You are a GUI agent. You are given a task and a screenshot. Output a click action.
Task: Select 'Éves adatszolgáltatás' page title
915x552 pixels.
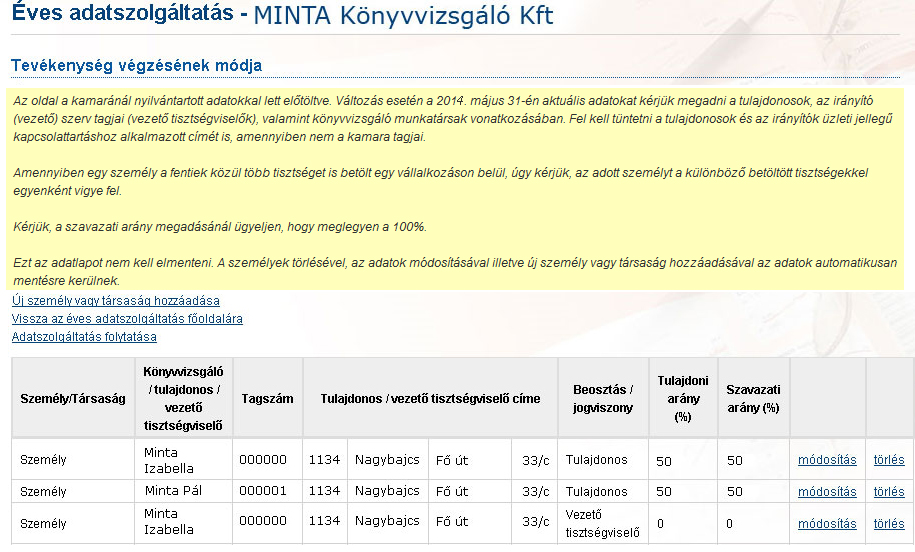(x=123, y=12)
